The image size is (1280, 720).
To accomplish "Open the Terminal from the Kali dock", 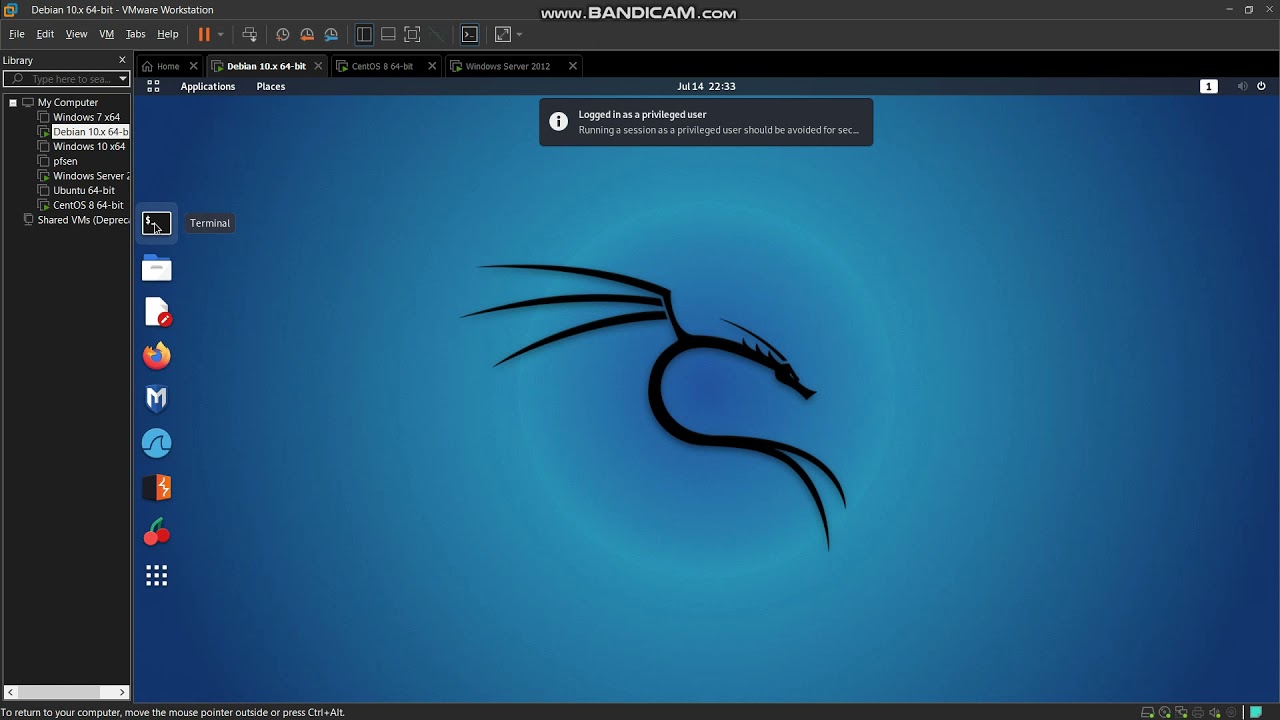I will [x=157, y=224].
